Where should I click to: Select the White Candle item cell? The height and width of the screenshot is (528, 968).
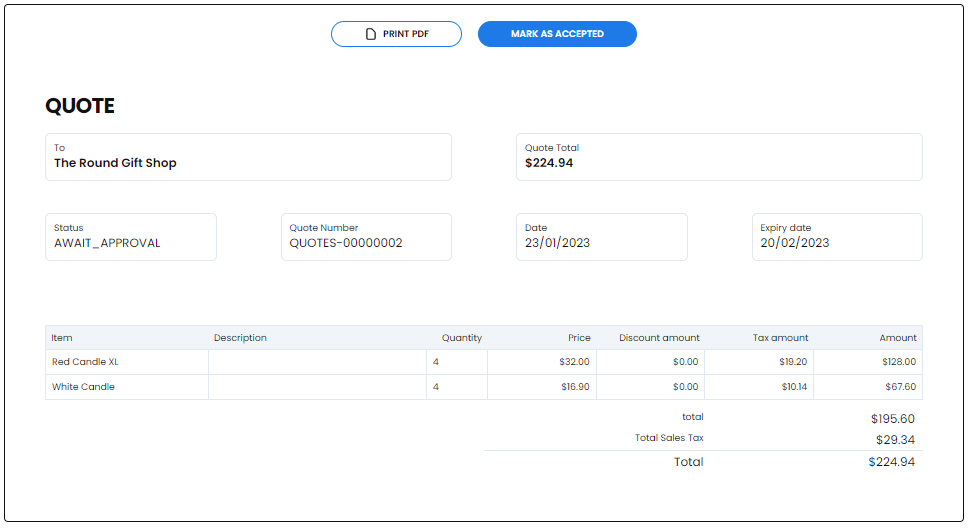(127, 387)
